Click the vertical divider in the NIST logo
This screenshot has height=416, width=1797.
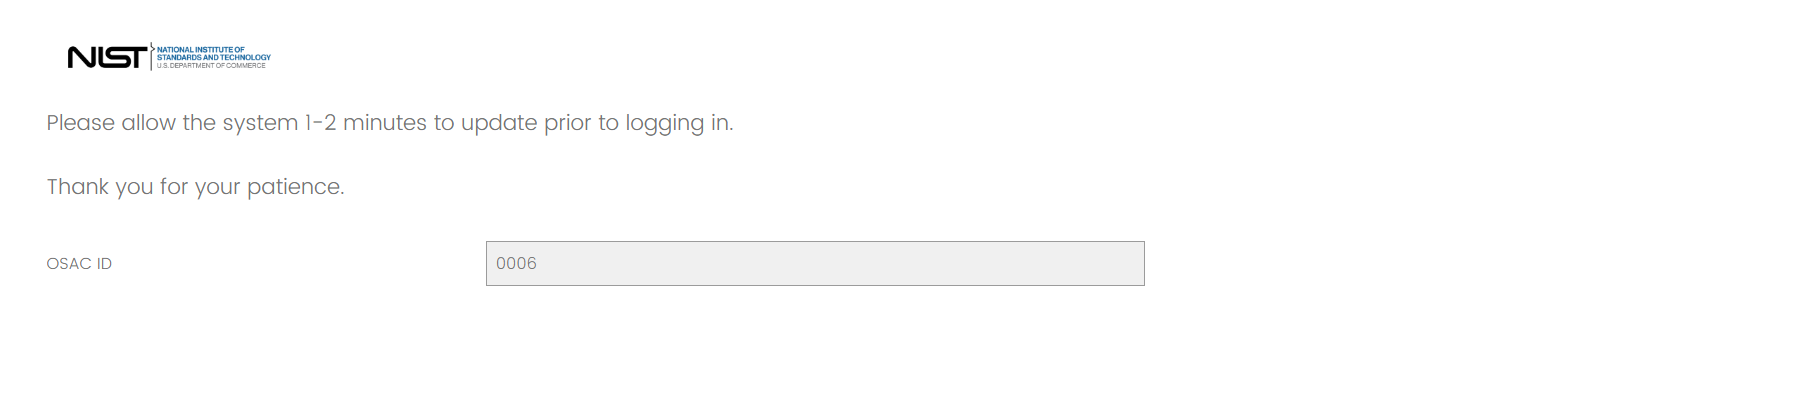coord(151,57)
